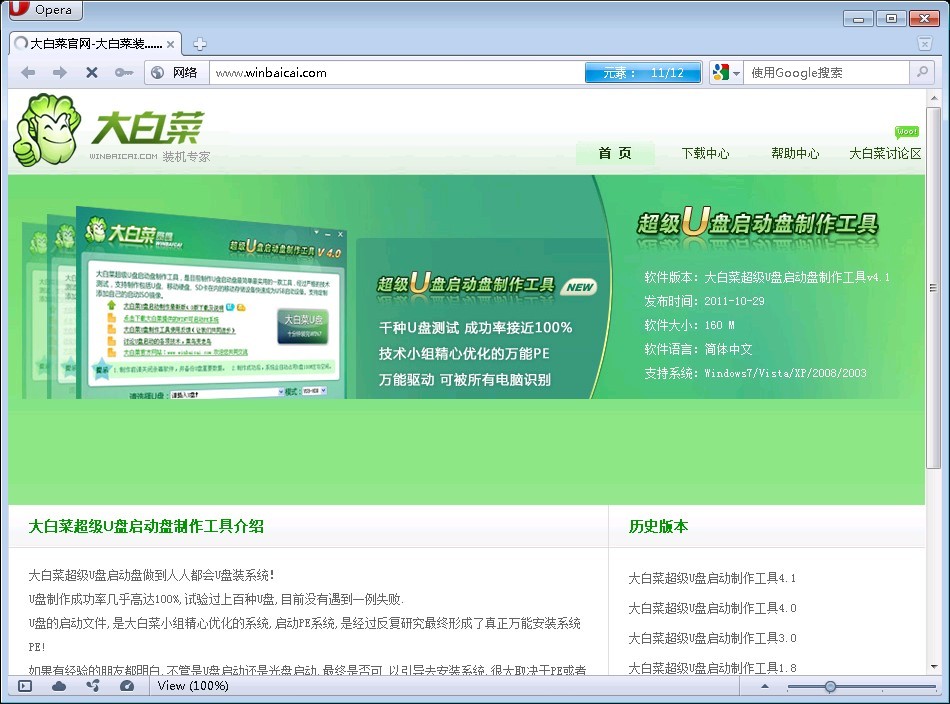
Task: Open the password wand key icon
Action: pyautogui.click(x=123, y=72)
